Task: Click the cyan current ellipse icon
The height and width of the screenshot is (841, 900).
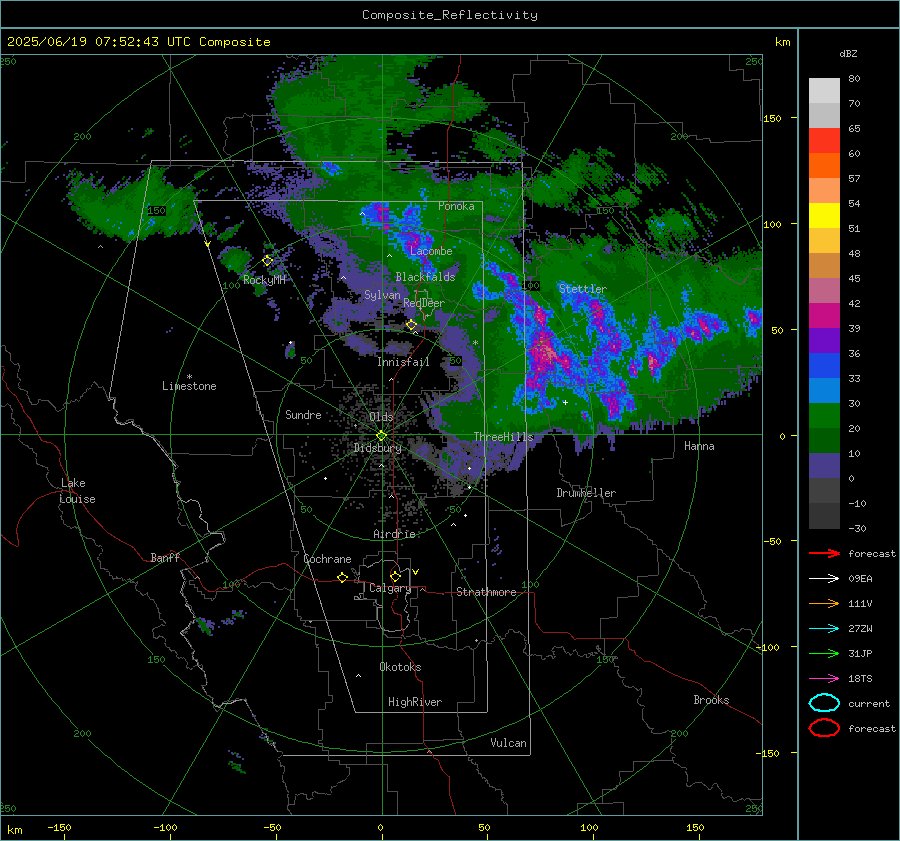Action: [x=824, y=703]
